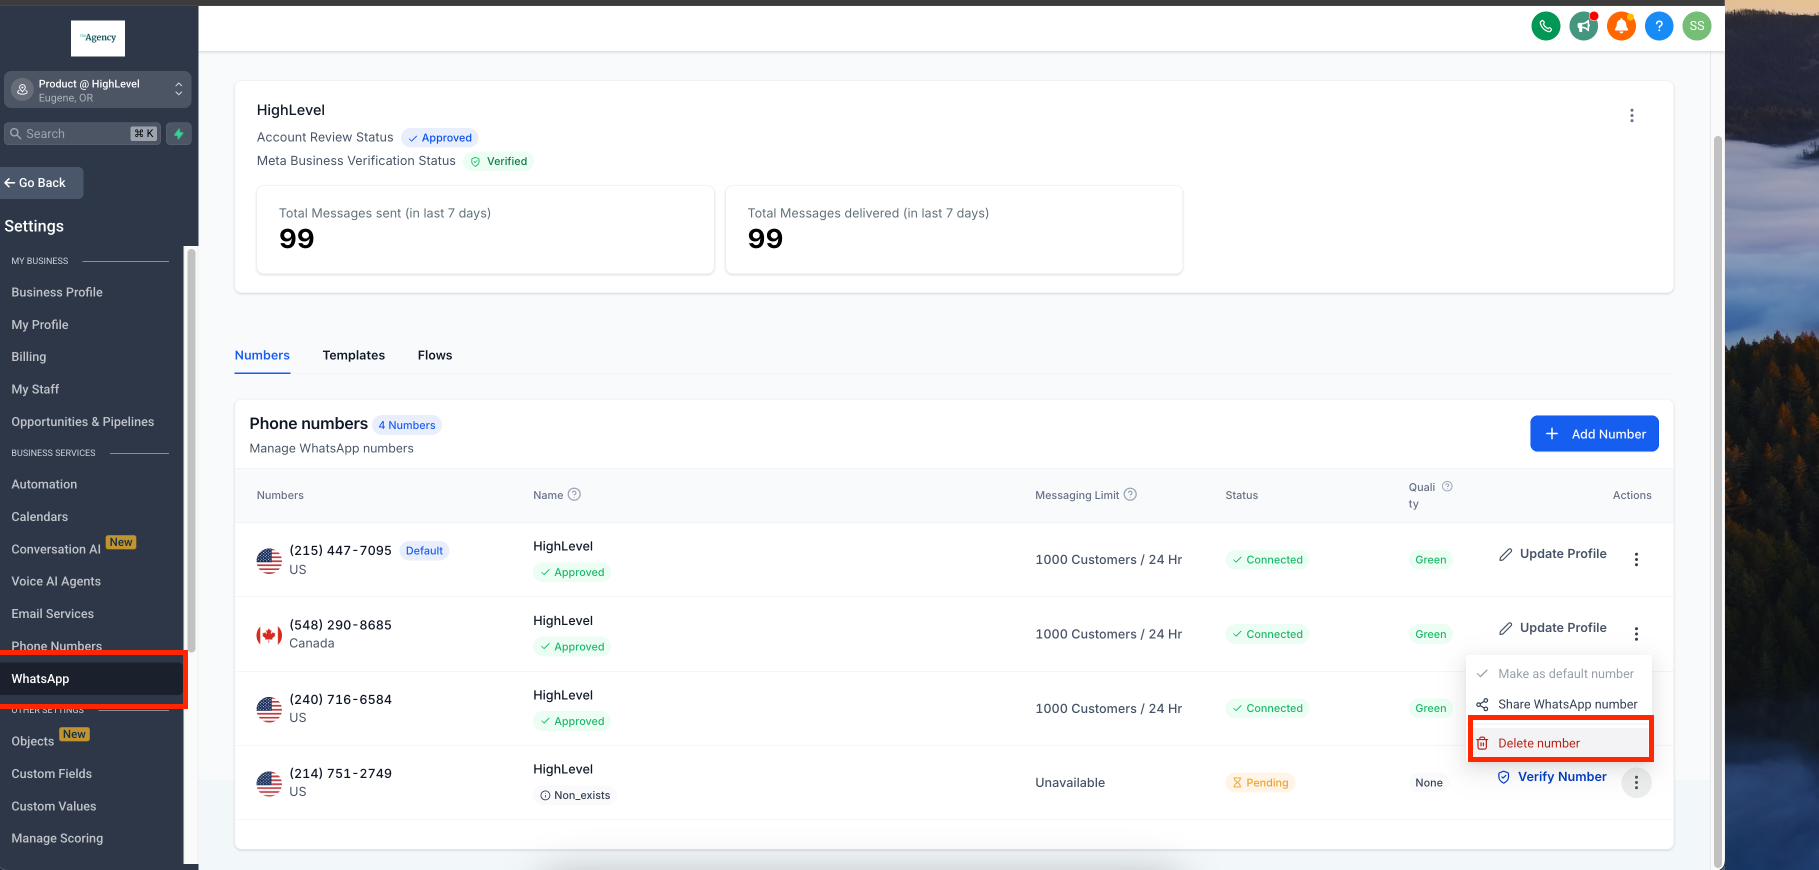Click the blue help question mark icon
The image size is (1819, 870).
1659,26
